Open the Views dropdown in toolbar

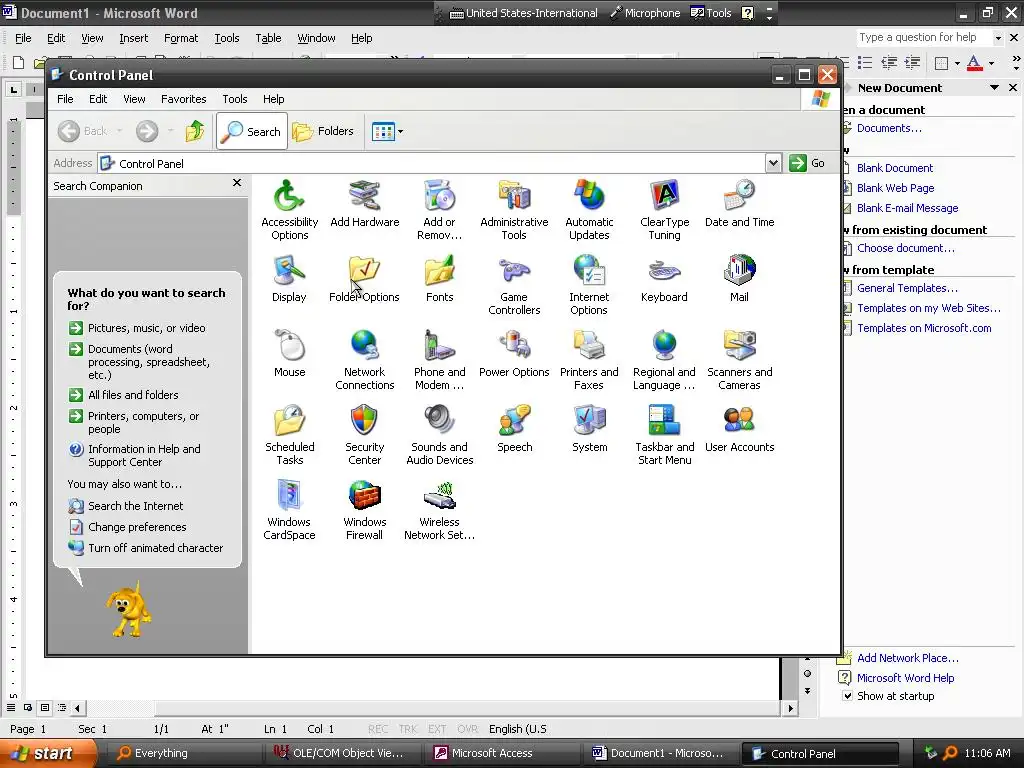[400, 131]
